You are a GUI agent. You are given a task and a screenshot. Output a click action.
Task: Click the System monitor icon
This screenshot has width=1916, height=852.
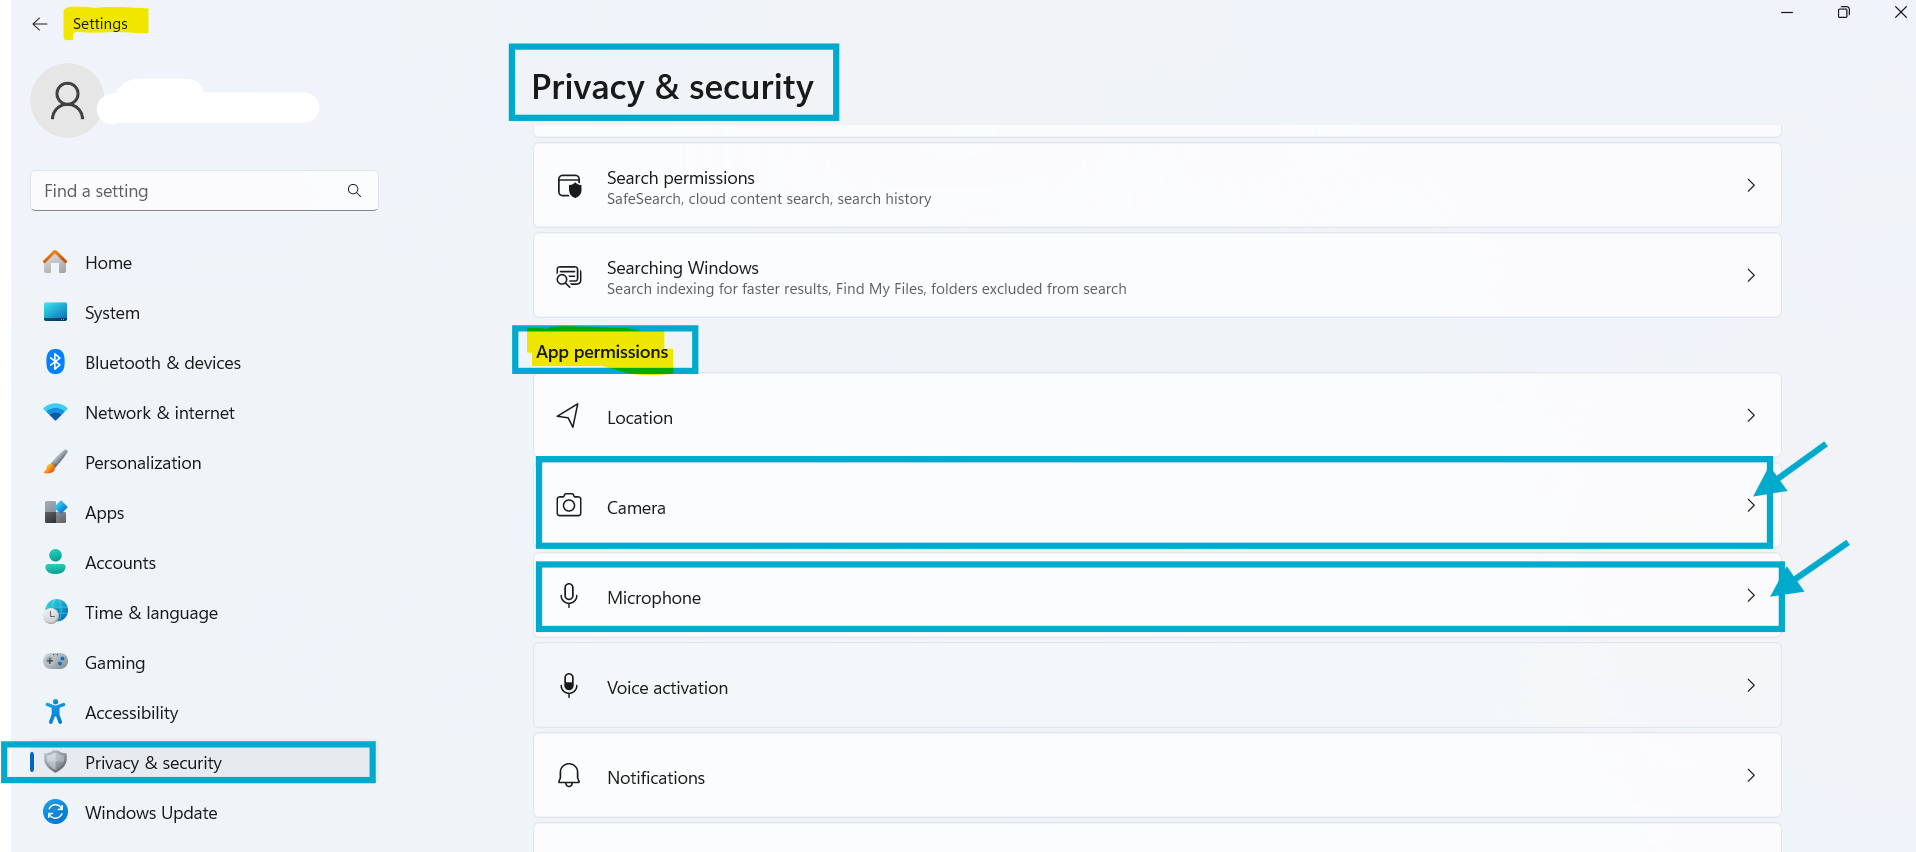click(56, 312)
